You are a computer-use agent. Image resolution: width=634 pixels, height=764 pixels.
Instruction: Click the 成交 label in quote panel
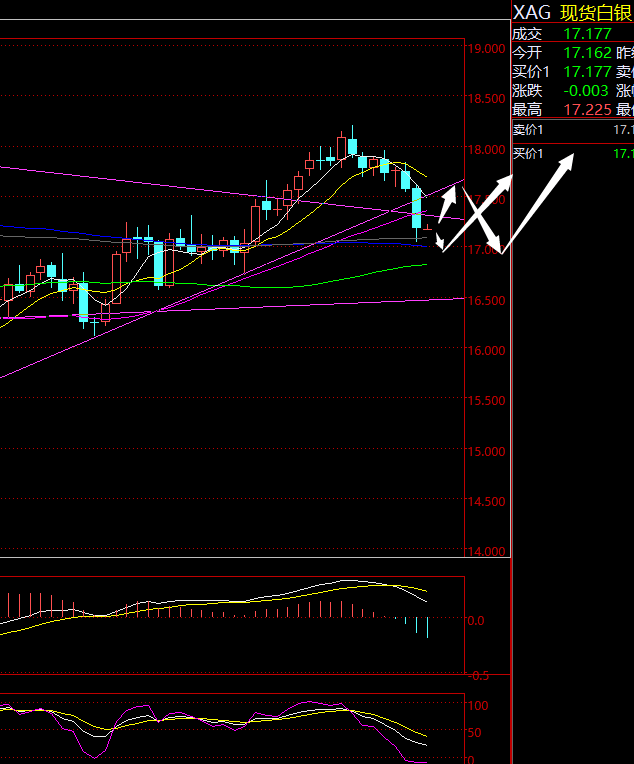[527, 34]
